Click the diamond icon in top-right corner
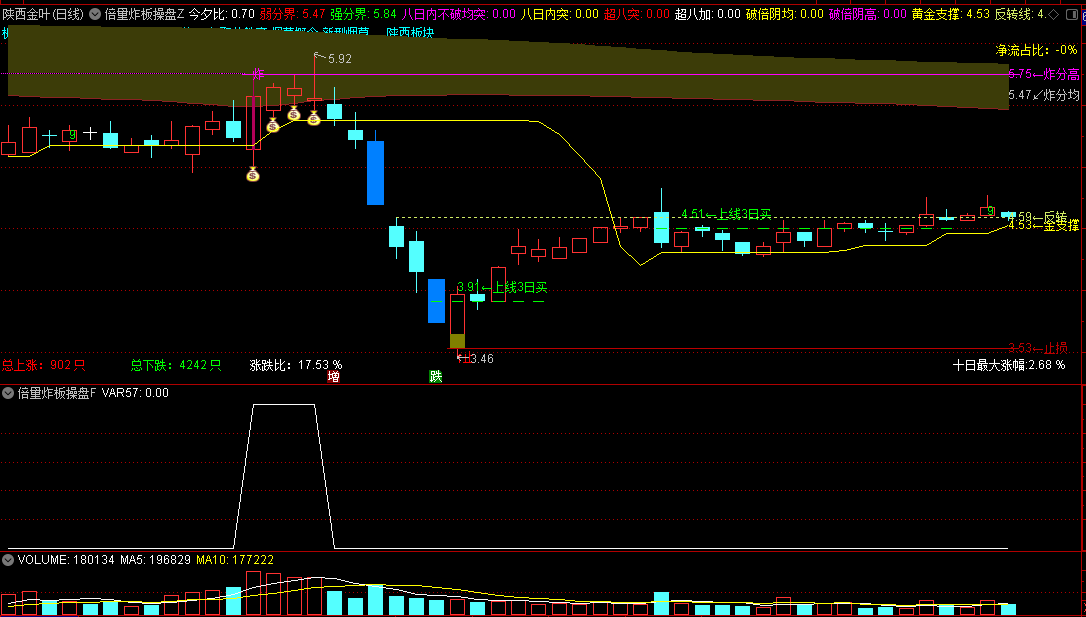Viewport: 1086px width, 617px height. [1053, 14]
